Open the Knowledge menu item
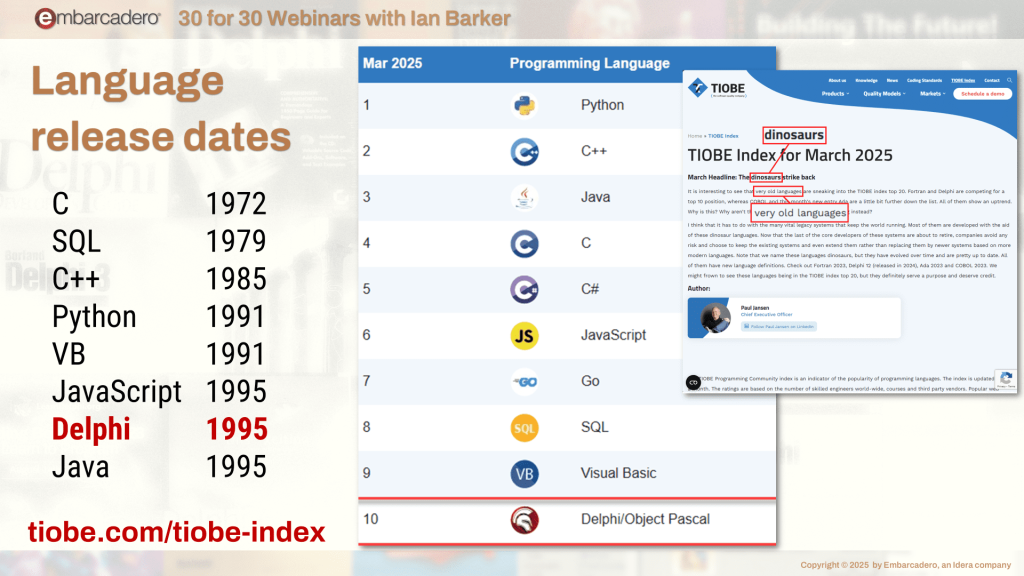1024x576 pixels. coord(867,80)
